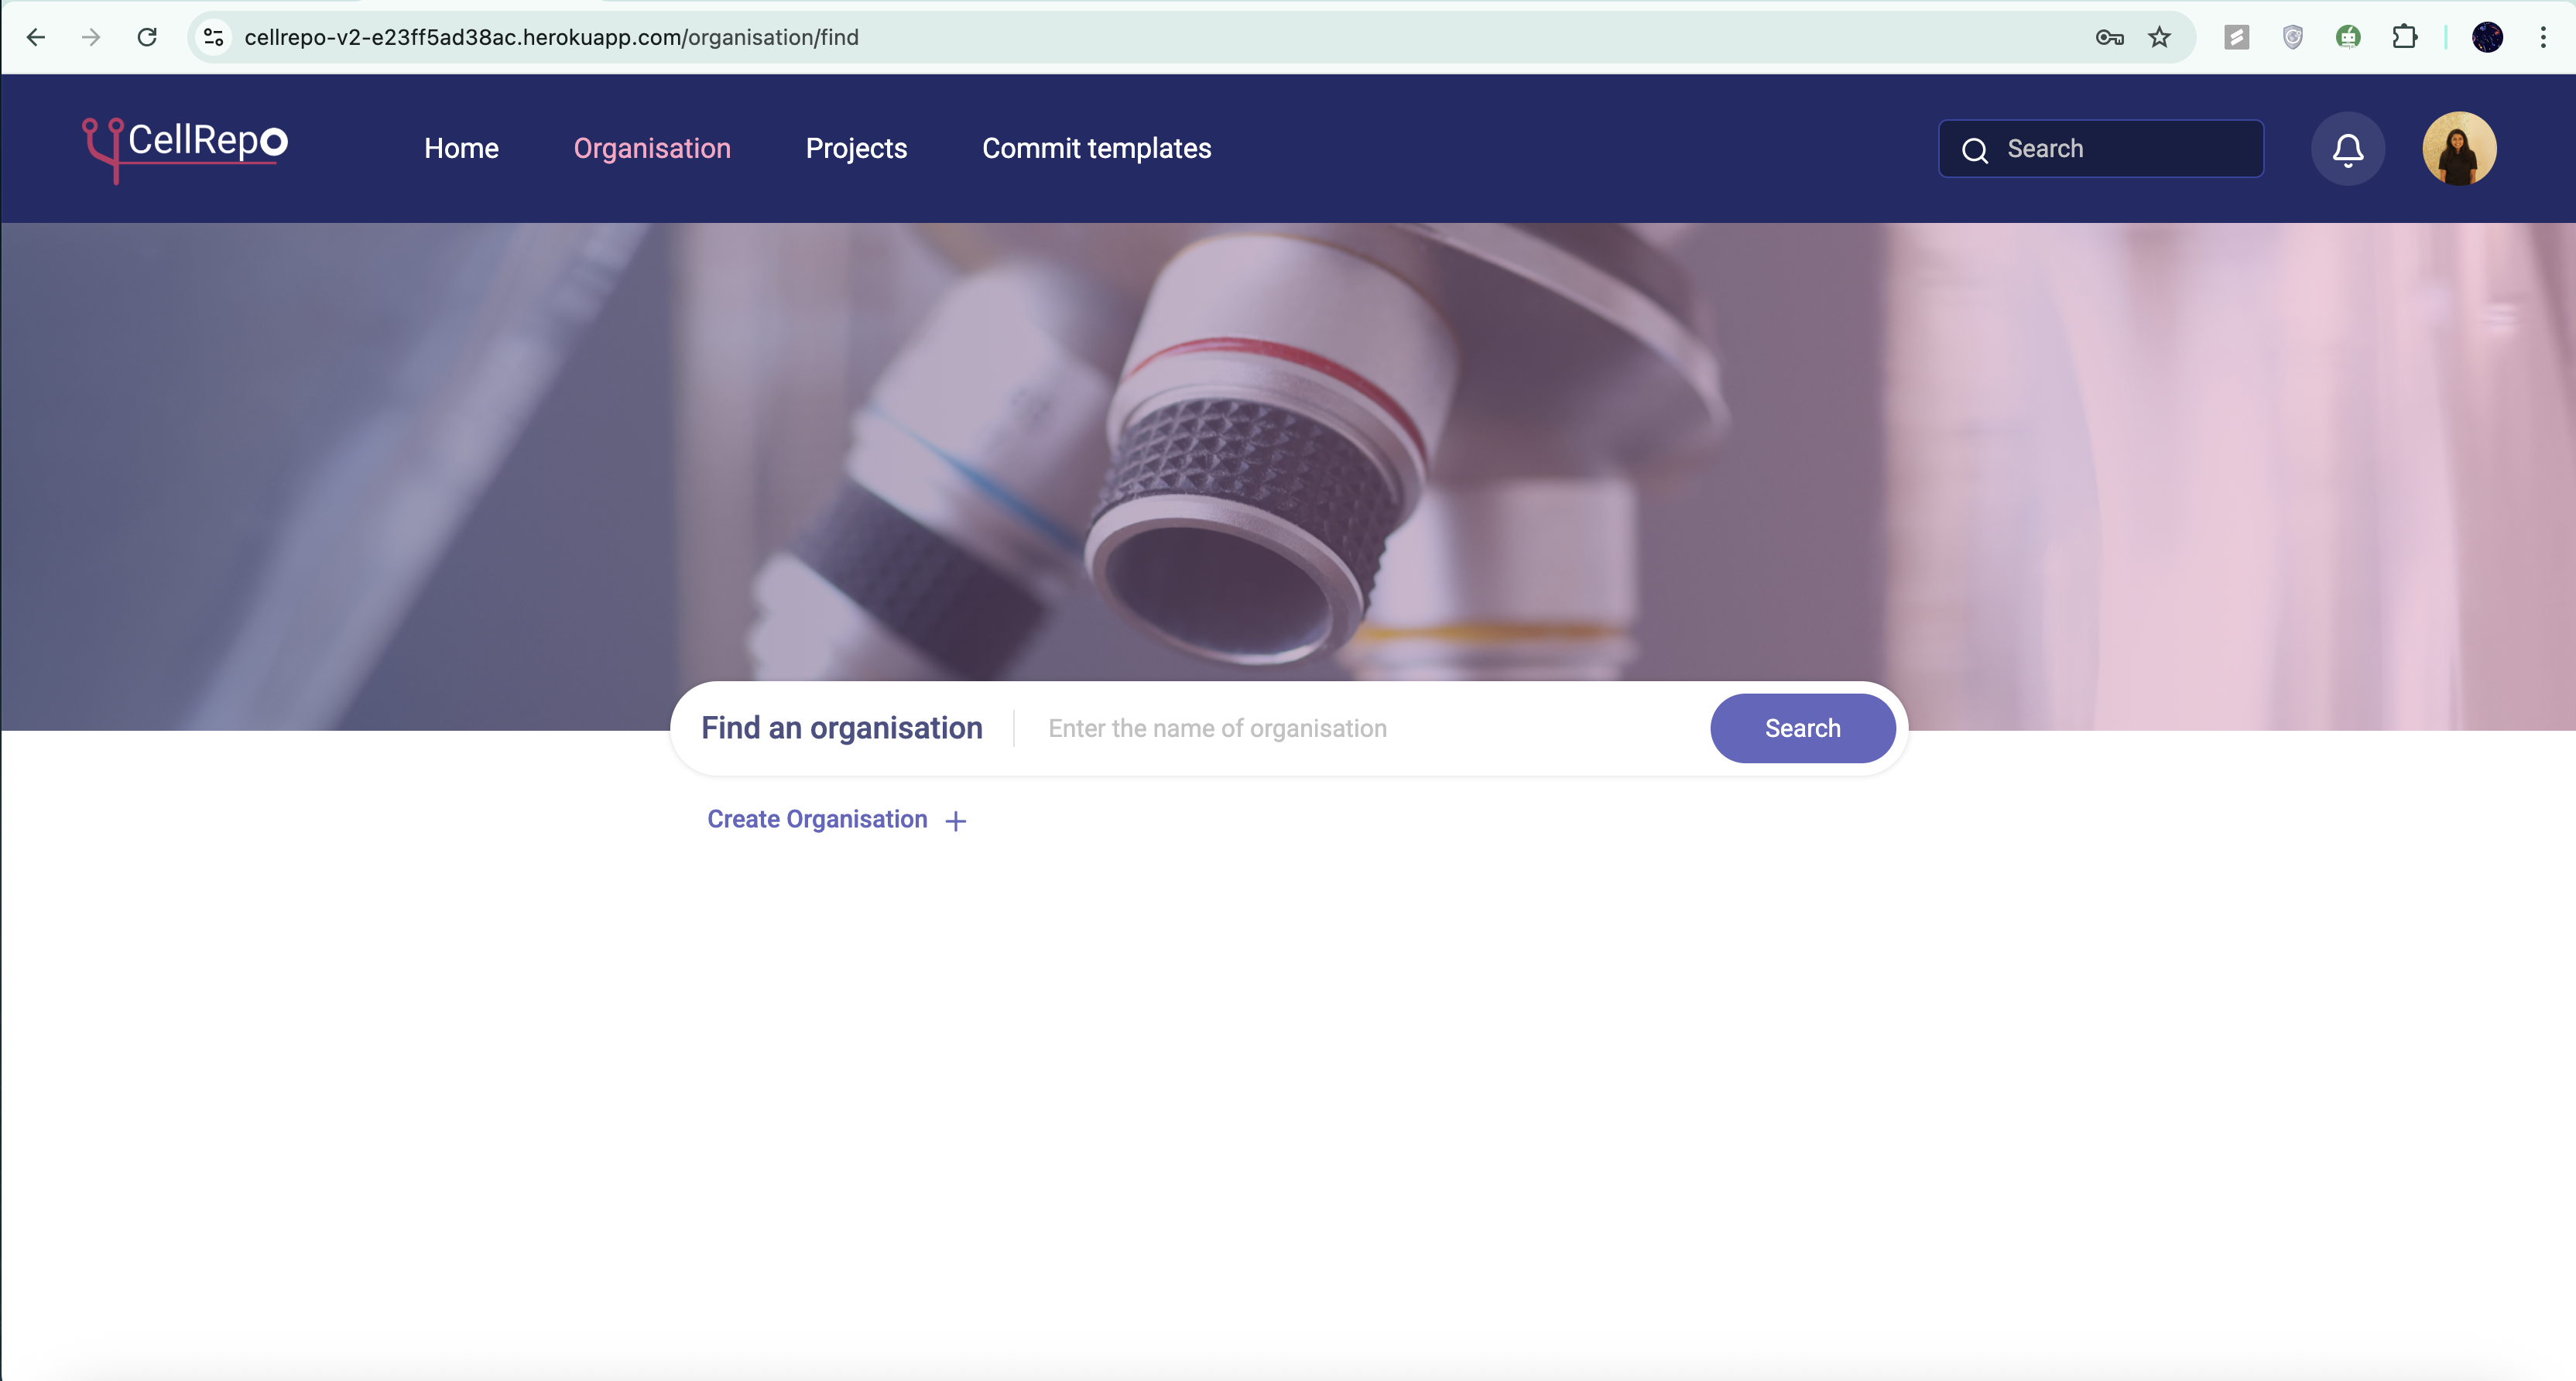The width and height of the screenshot is (2576, 1381).
Task: Click the Create Organisation link
Action: pyautogui.click(x=817, y=819)
